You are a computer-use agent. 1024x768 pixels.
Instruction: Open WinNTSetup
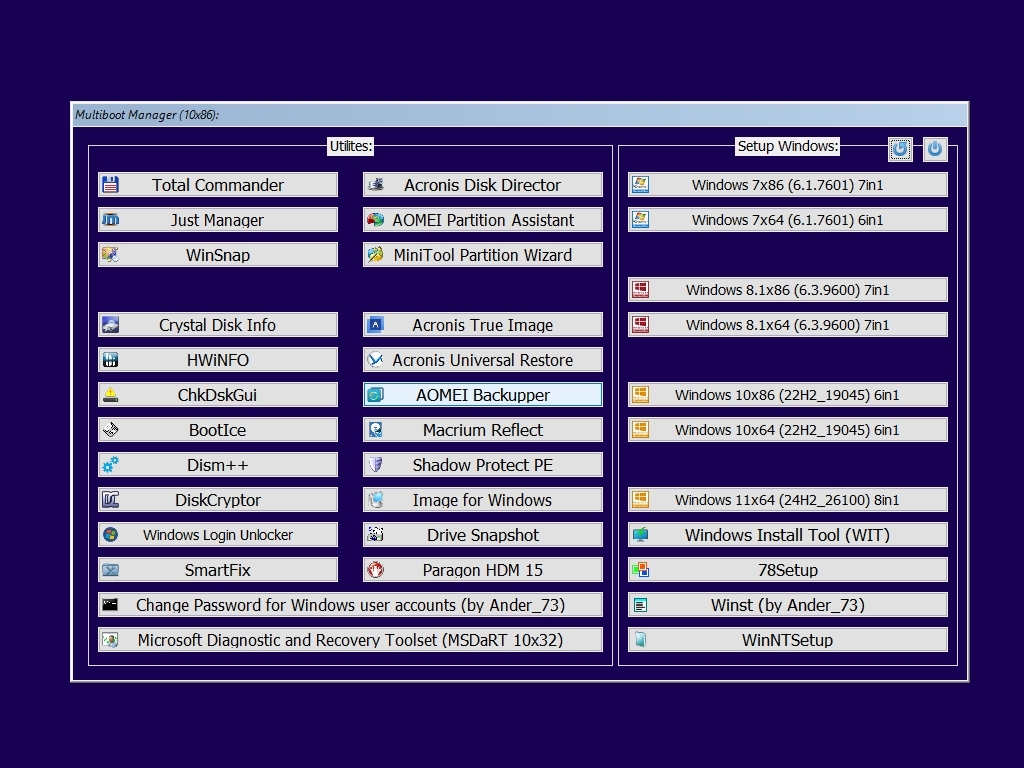[x=788, y=640]
